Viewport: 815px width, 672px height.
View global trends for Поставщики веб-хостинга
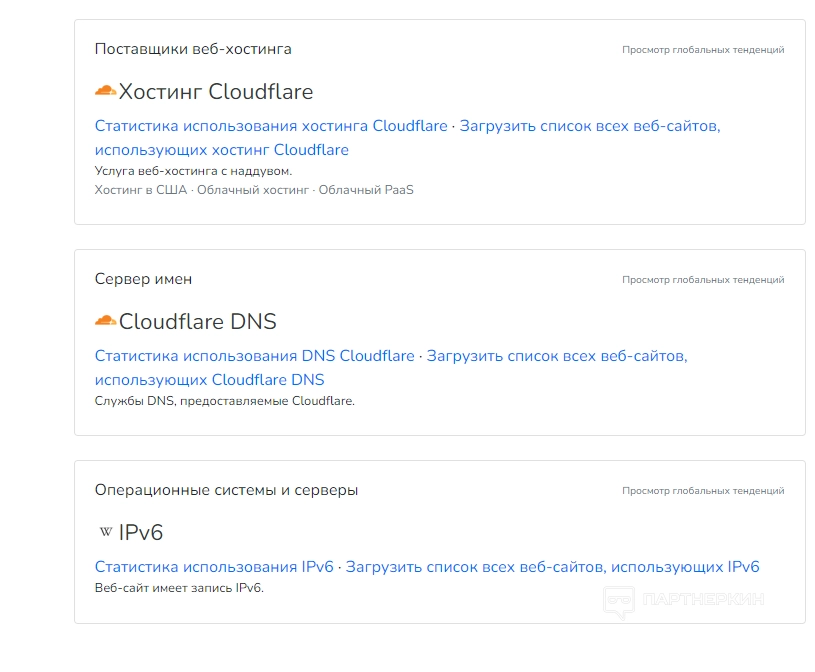pyautogui.click(x=703, y=50)
